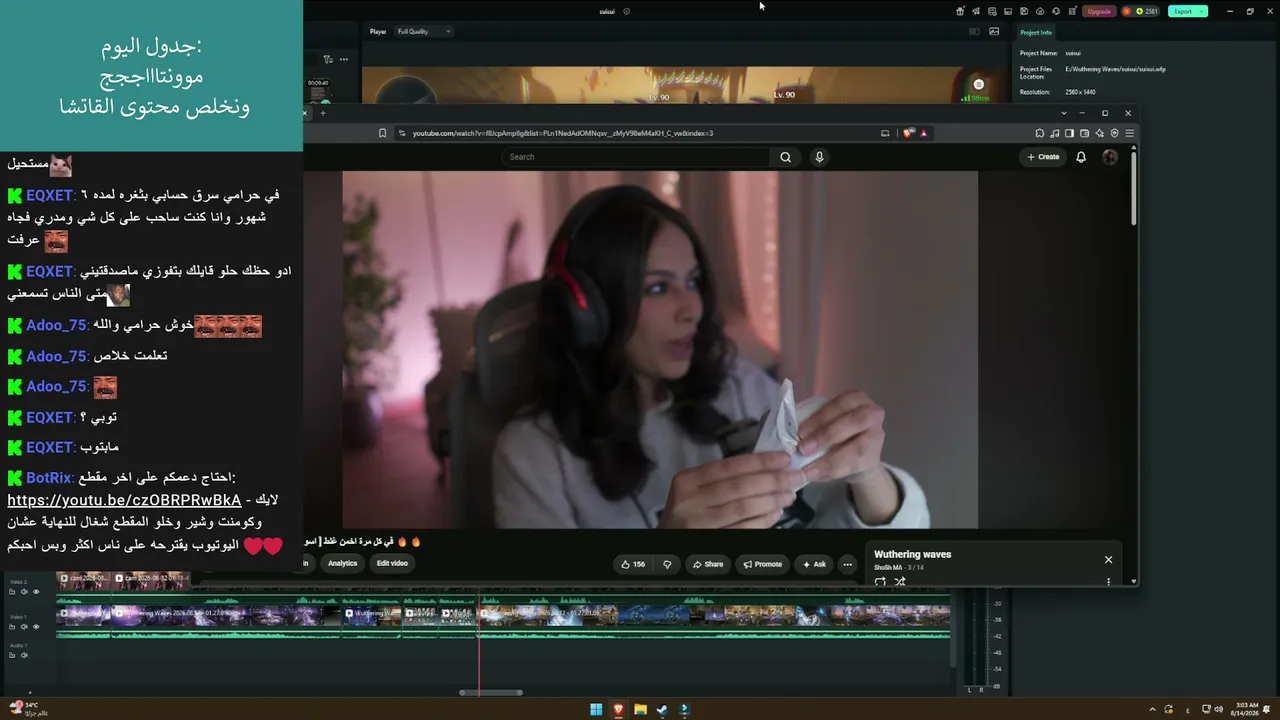Click the Edit video button

(x=392, y=563)
